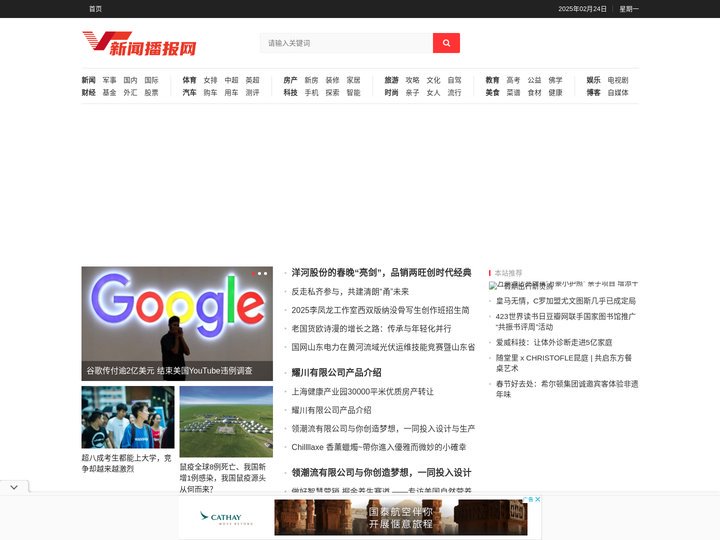Open the 新闻 category
This screenshot has width=720, height=540.
pyautogui.click(x=89, y=80)
